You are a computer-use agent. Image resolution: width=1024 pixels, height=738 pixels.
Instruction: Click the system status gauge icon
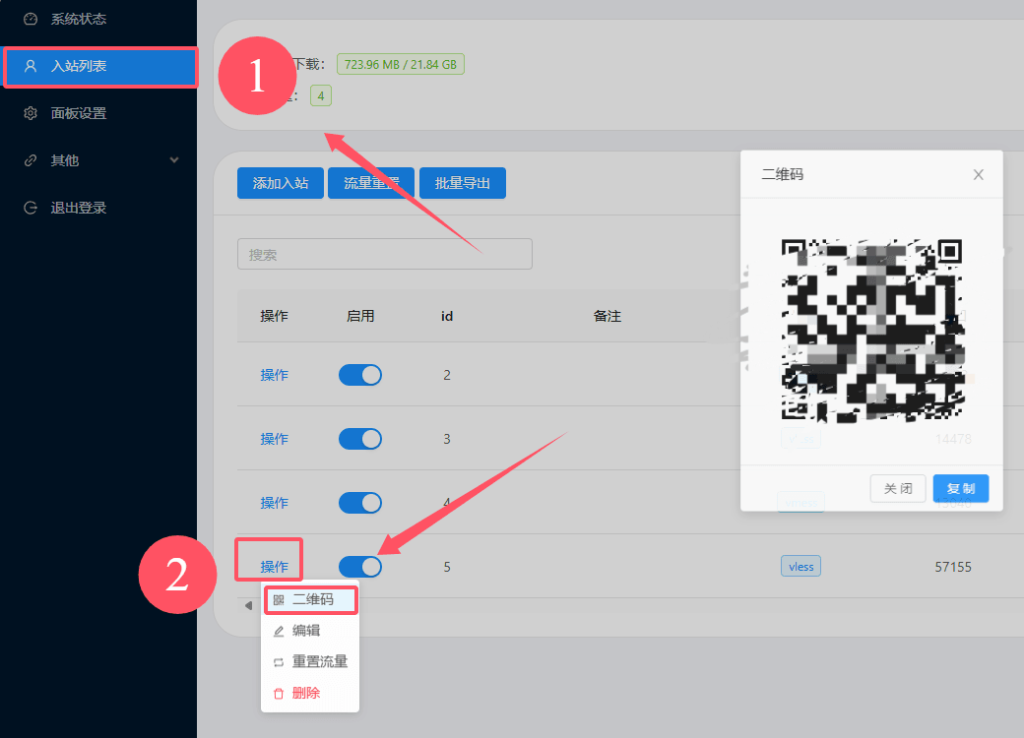point(30,19)
